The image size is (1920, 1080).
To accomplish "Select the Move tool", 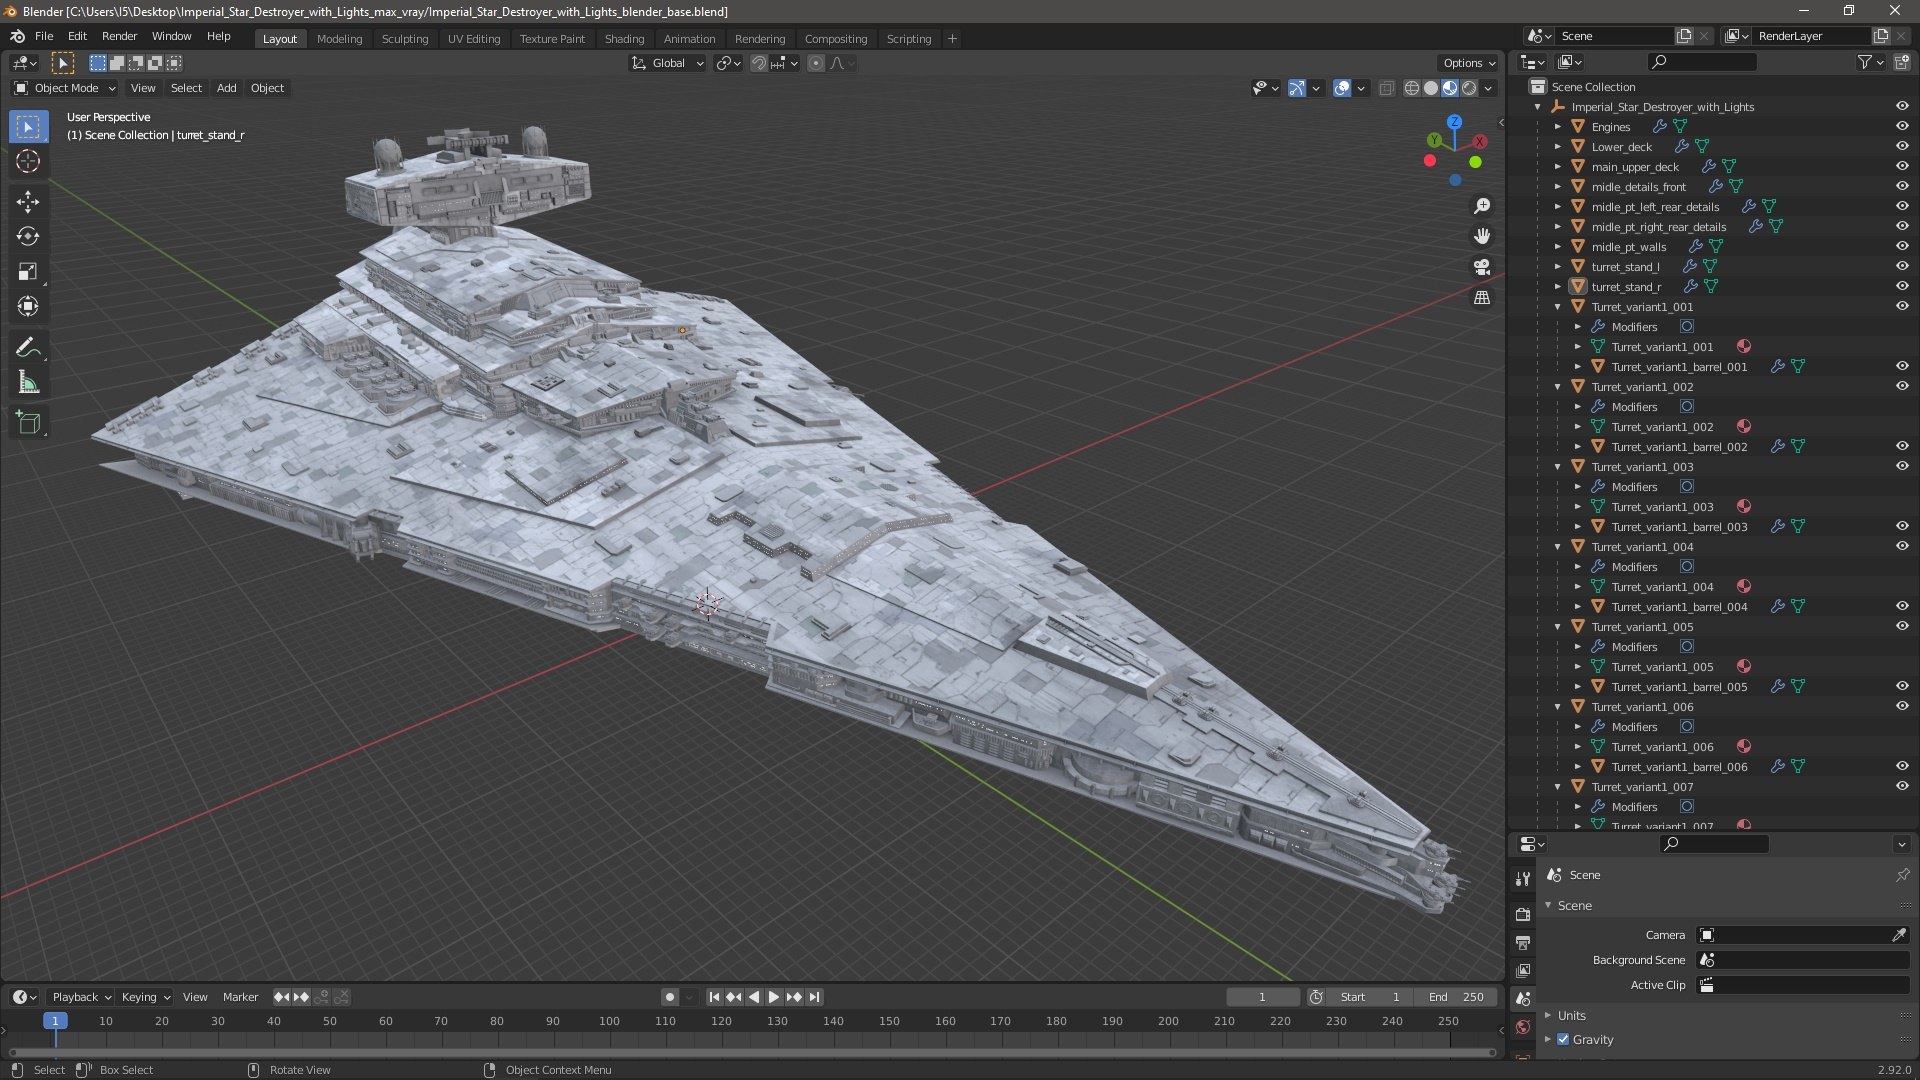I will 28,202.
